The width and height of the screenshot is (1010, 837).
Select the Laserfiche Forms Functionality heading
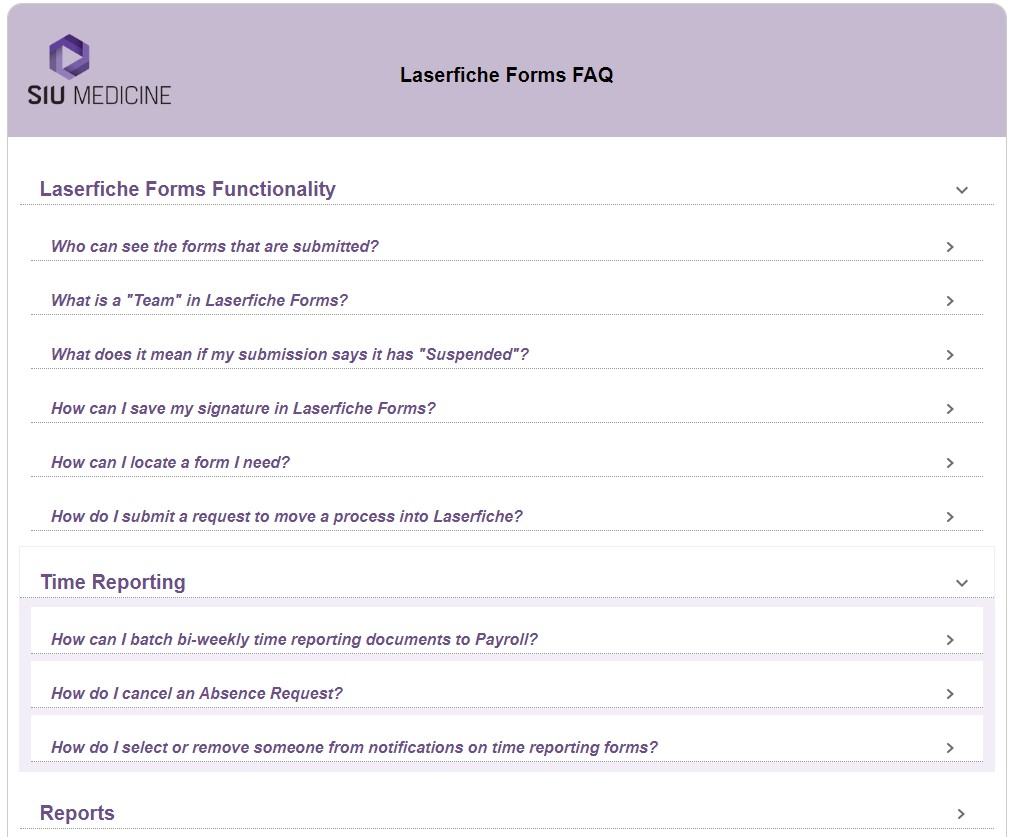coord(188,189)
